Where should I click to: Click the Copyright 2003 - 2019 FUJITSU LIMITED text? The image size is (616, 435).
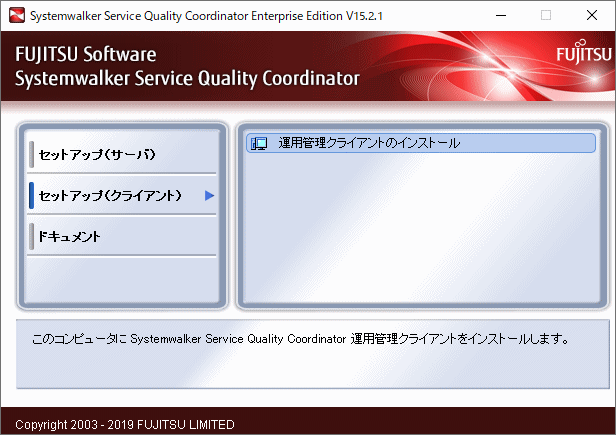(125, 424)
